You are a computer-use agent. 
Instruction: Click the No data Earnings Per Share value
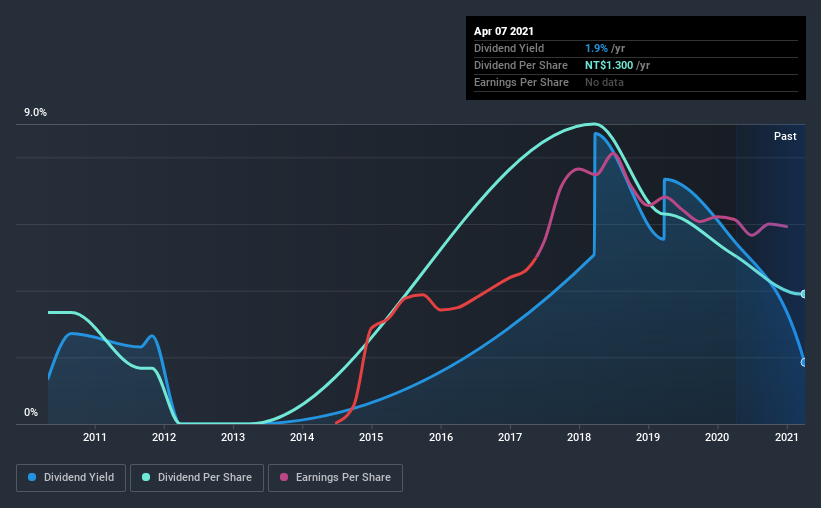(604, 82)
